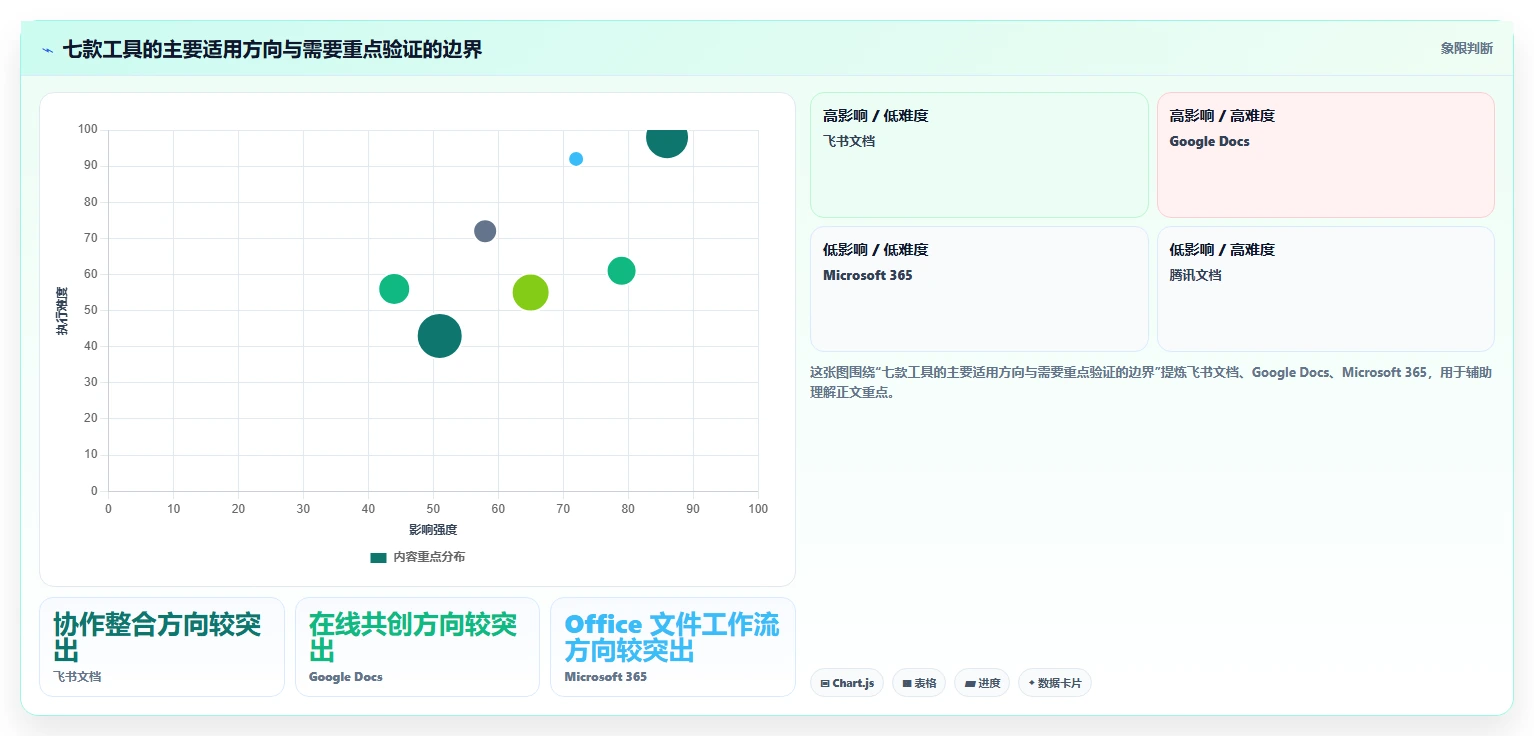Click the 协作整合方向较突出 card headline

[157, 638]
